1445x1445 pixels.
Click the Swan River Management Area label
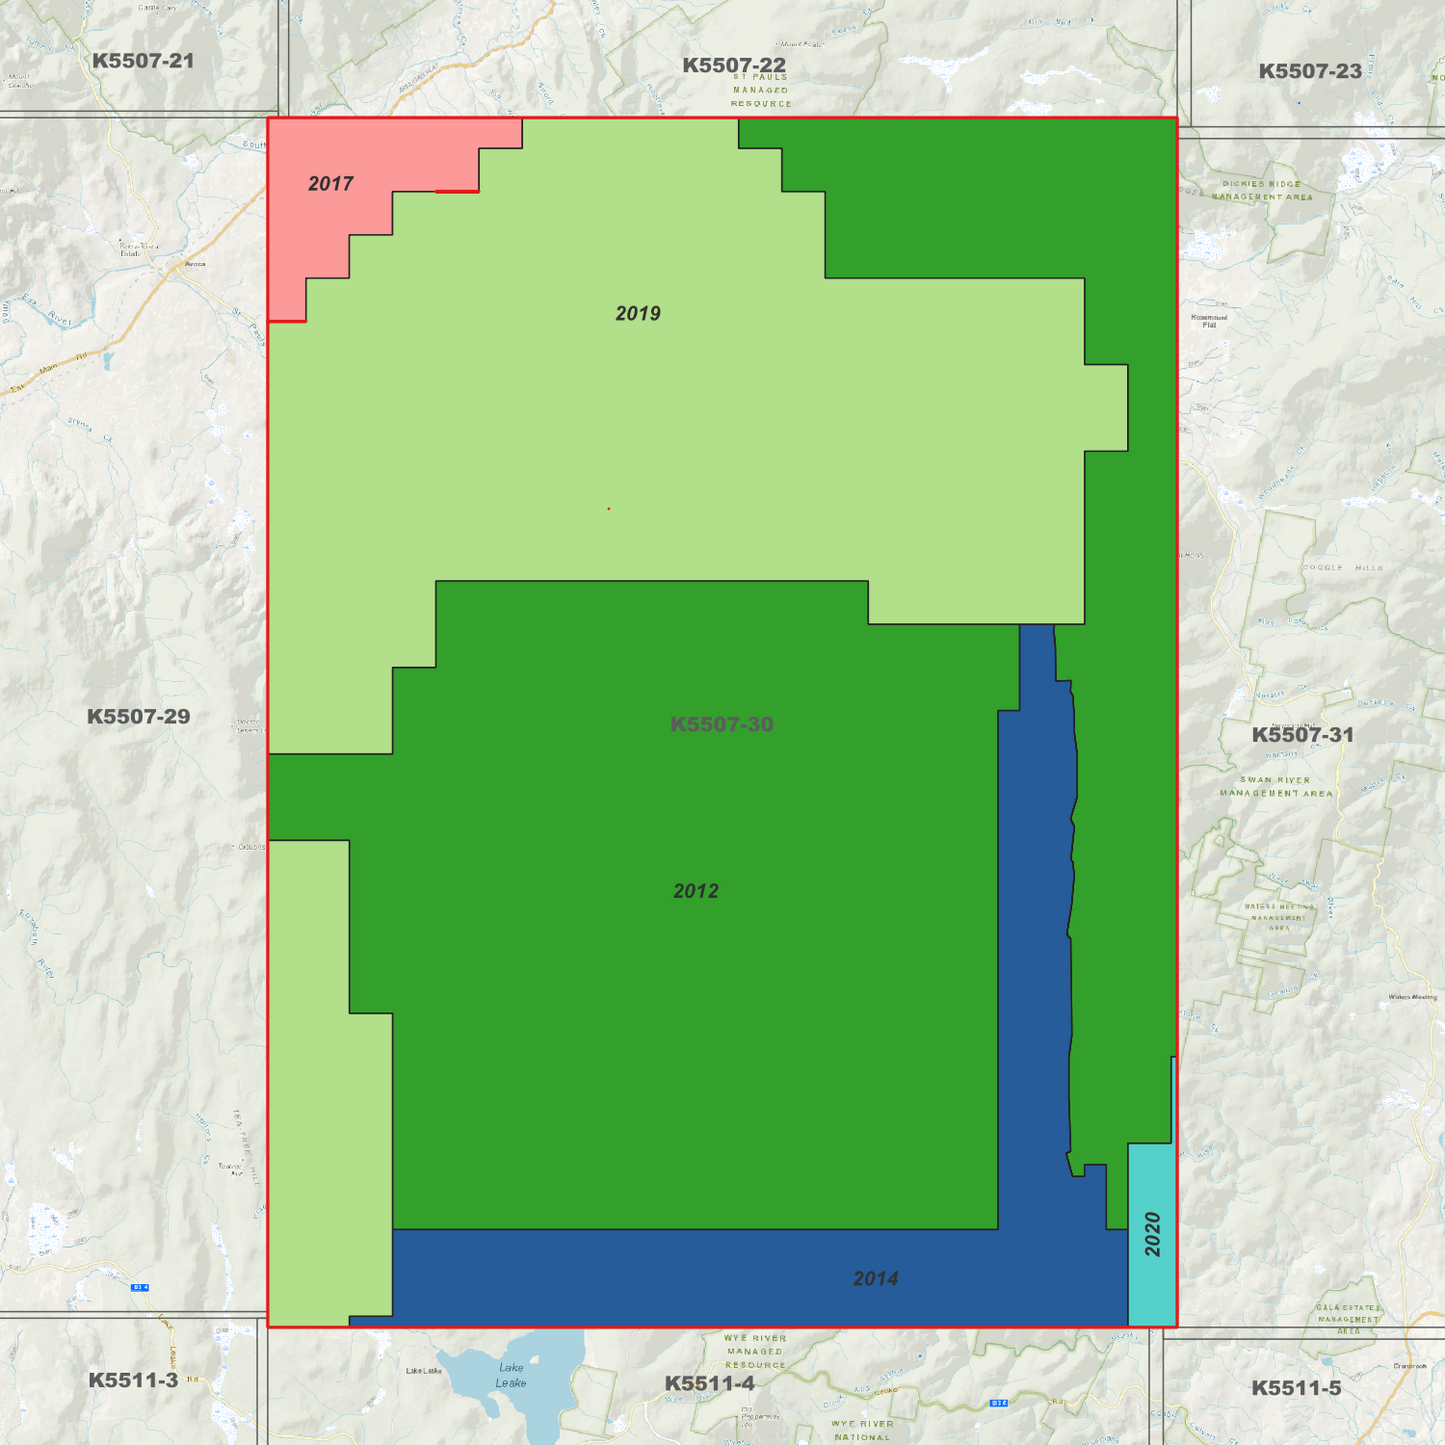tap(1276, 786)
